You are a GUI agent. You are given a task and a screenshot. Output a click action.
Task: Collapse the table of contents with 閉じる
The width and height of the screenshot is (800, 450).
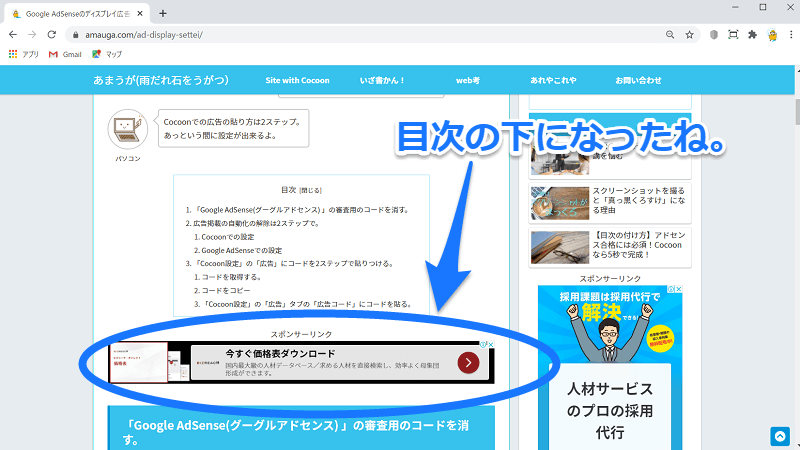(312, 190)
